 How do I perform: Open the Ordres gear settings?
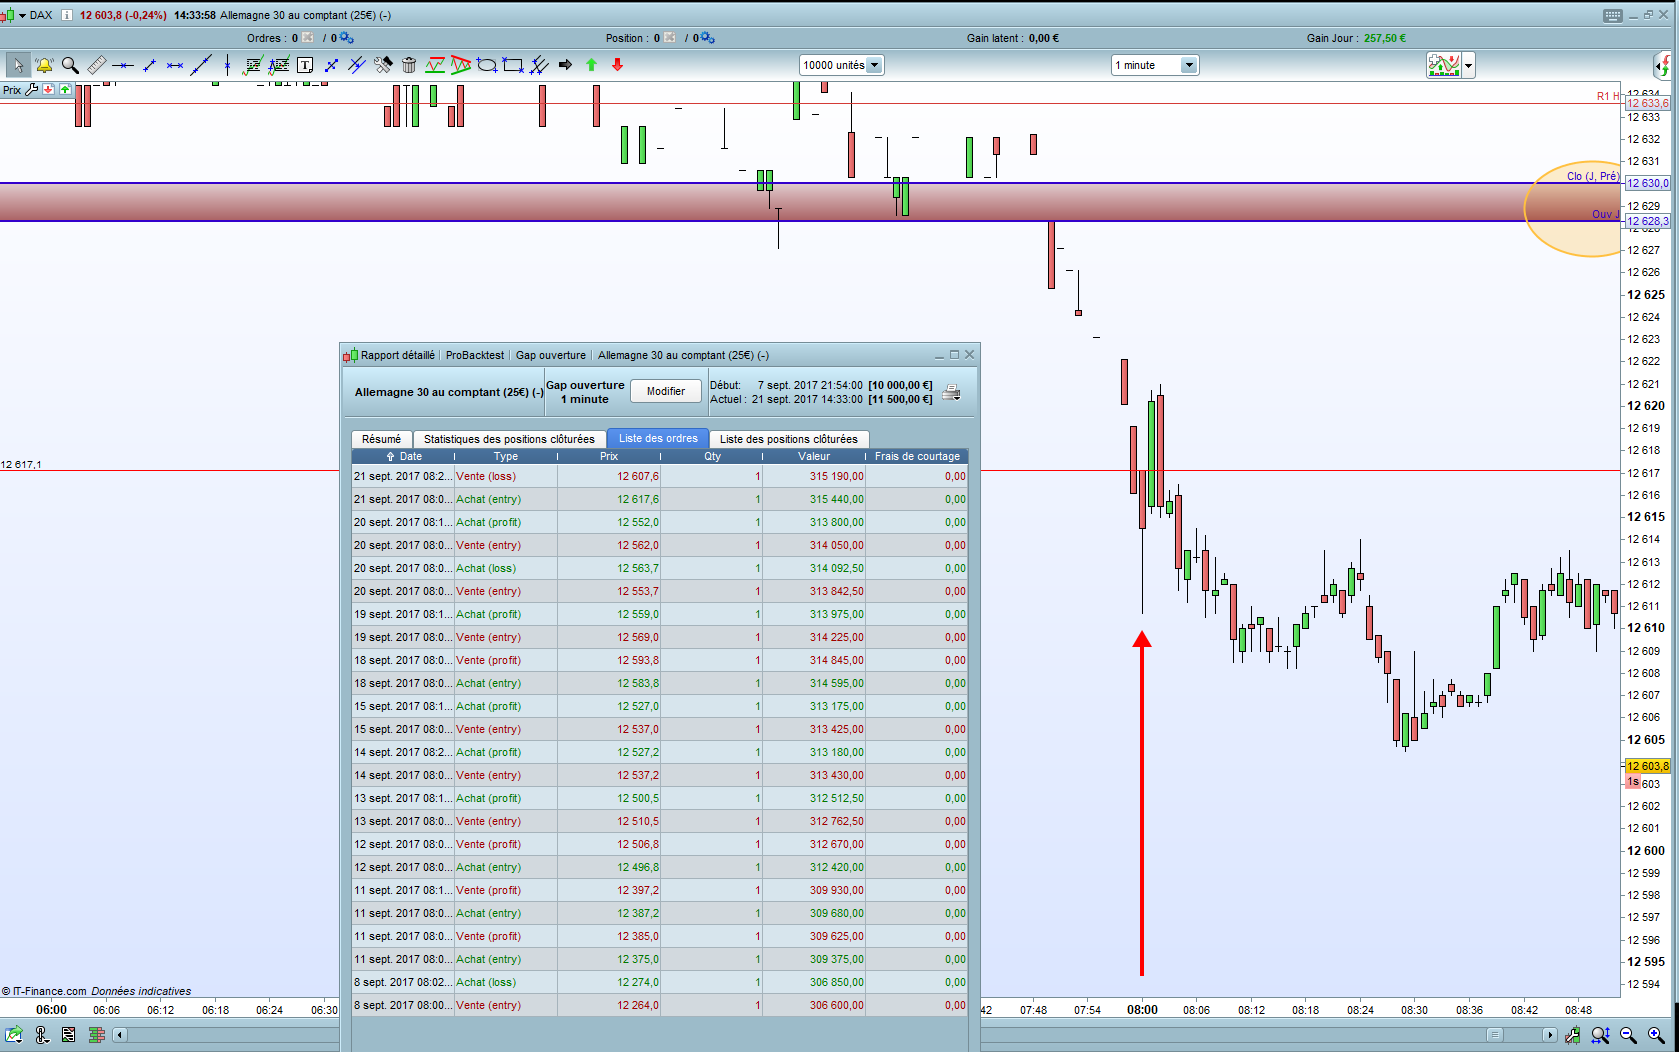(346, 38)
